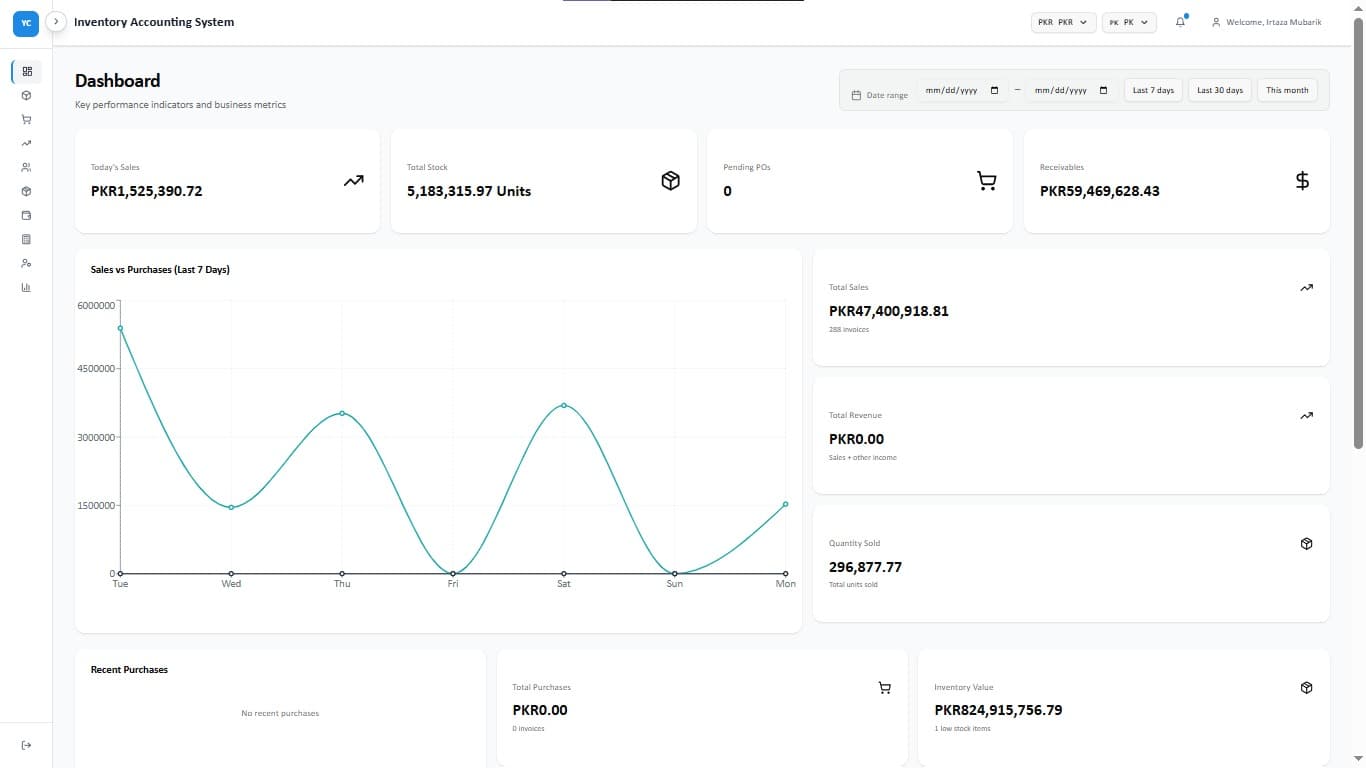1366x768 pixels.
Task: Select the ledger table icon in sidebar
Action: pos(27,239)
